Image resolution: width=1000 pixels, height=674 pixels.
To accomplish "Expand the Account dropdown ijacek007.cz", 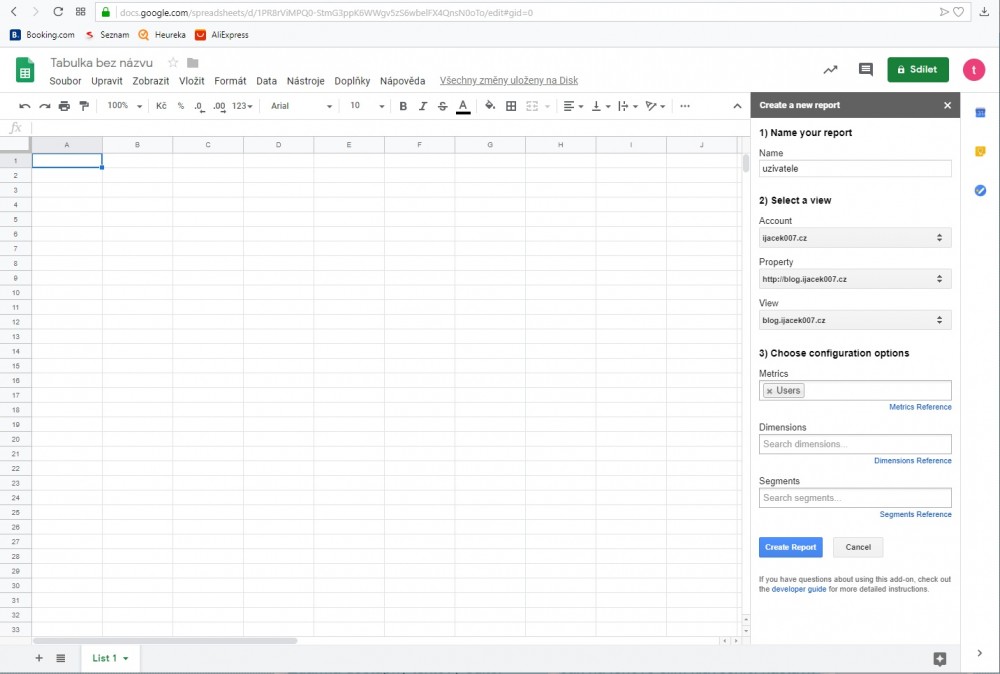I will pos(854,238).
